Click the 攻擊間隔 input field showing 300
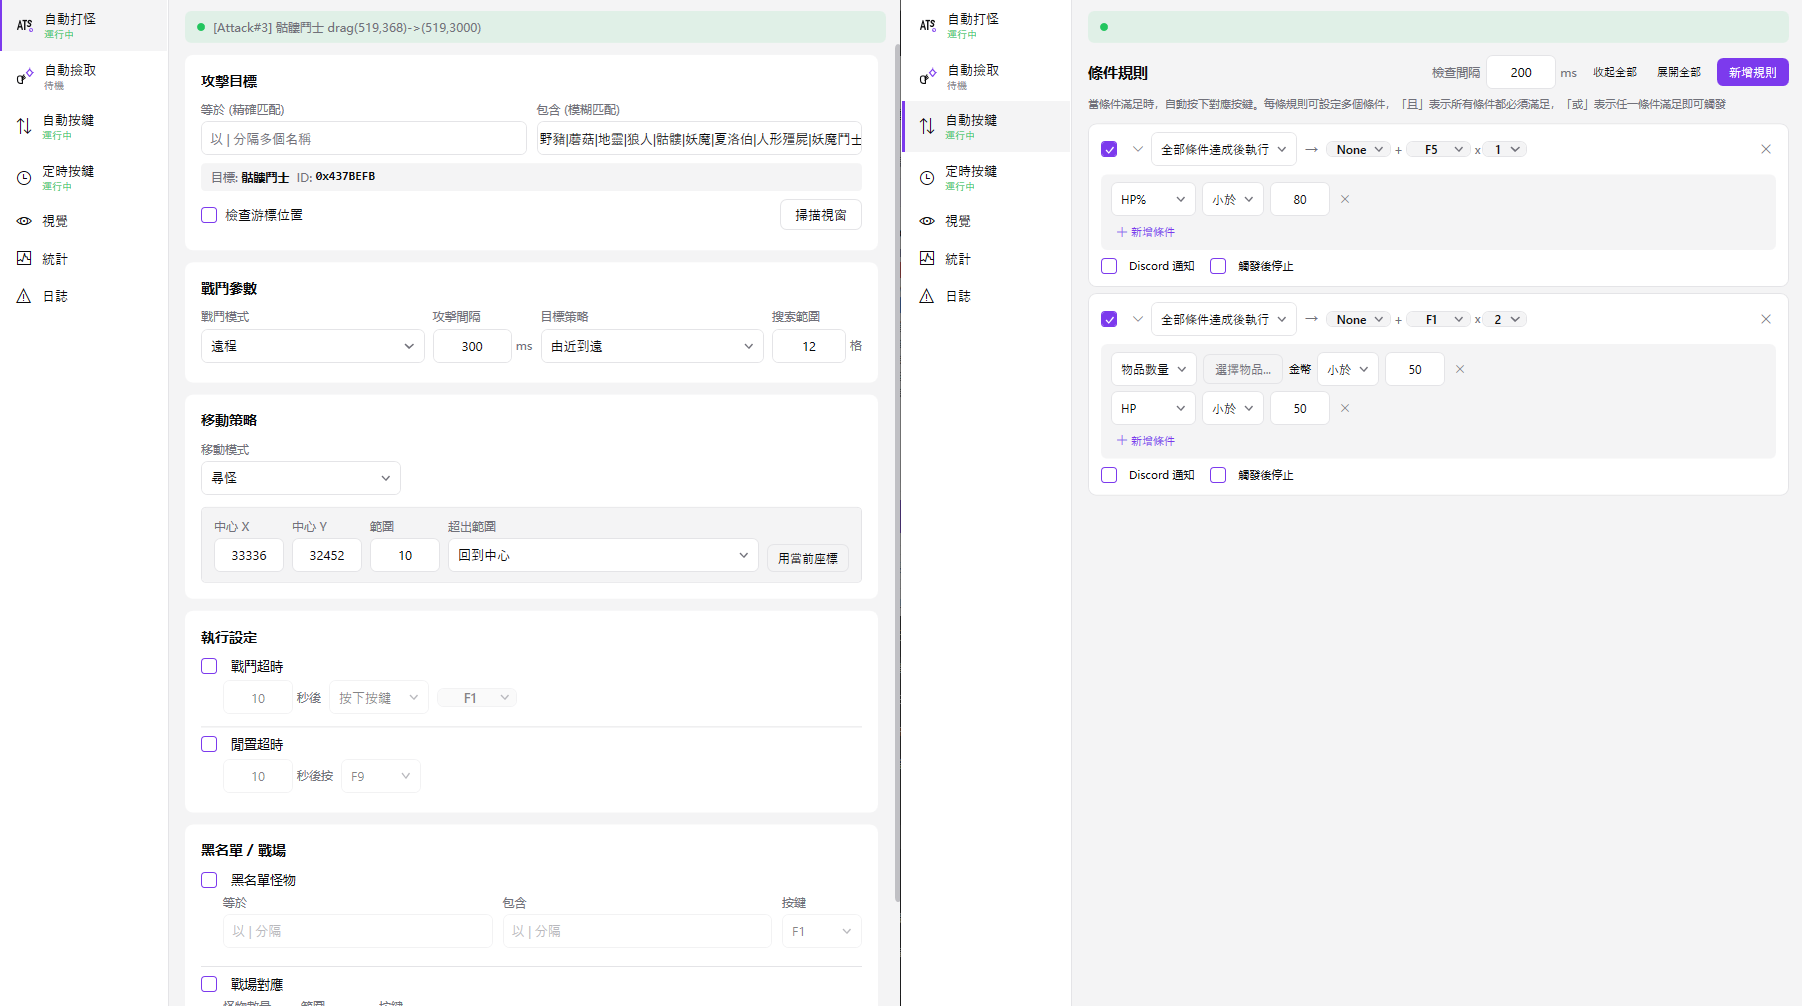The image size is (1802, 1006). (x=472, y=346)
